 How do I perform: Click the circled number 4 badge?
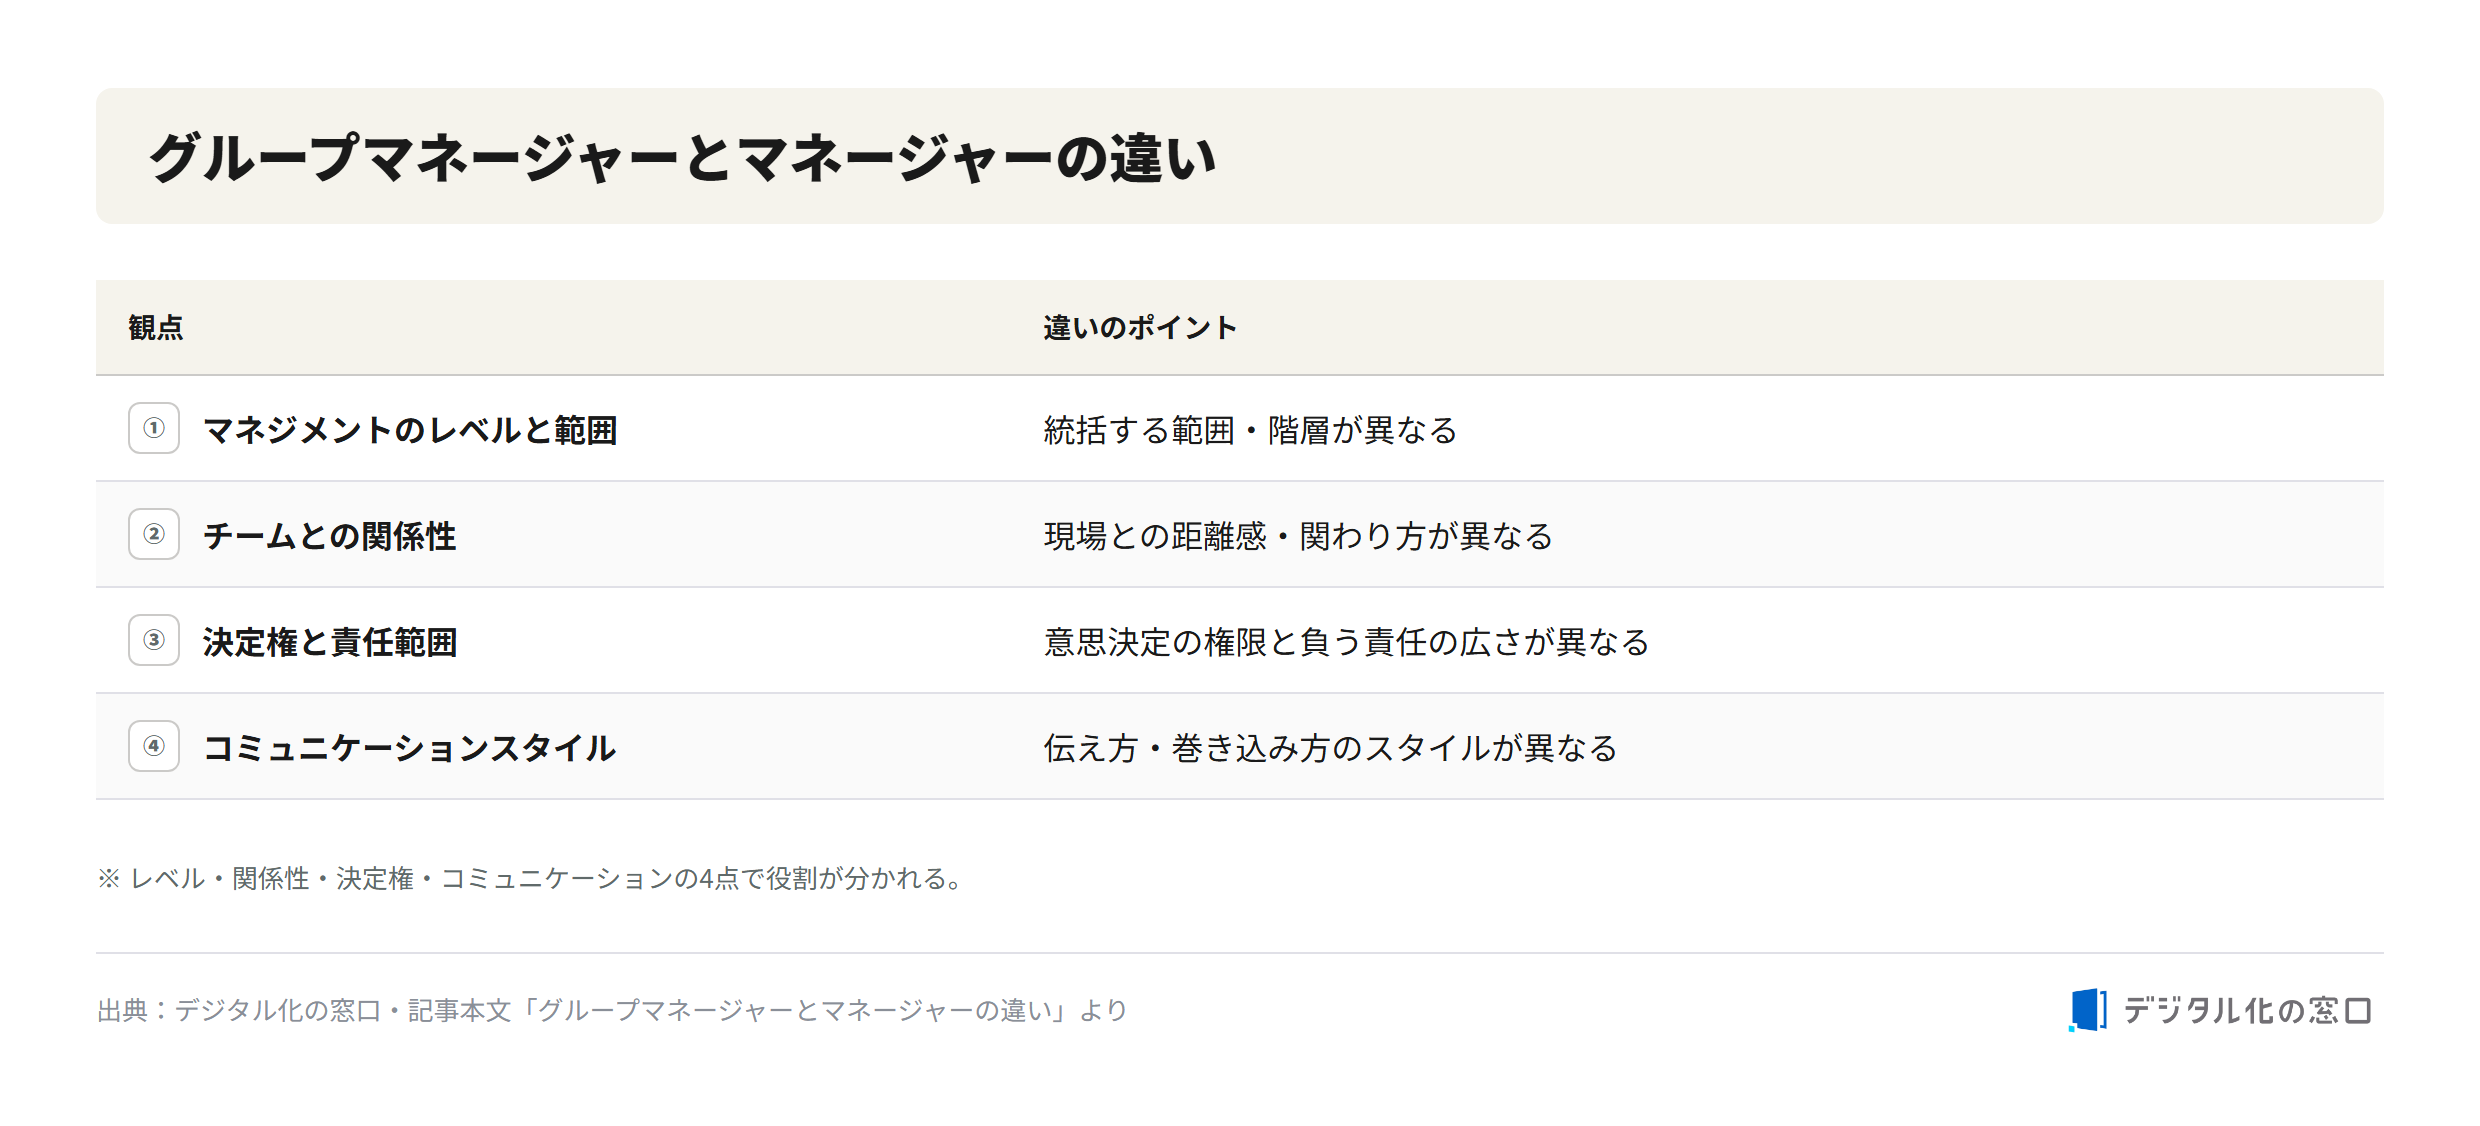154,746
